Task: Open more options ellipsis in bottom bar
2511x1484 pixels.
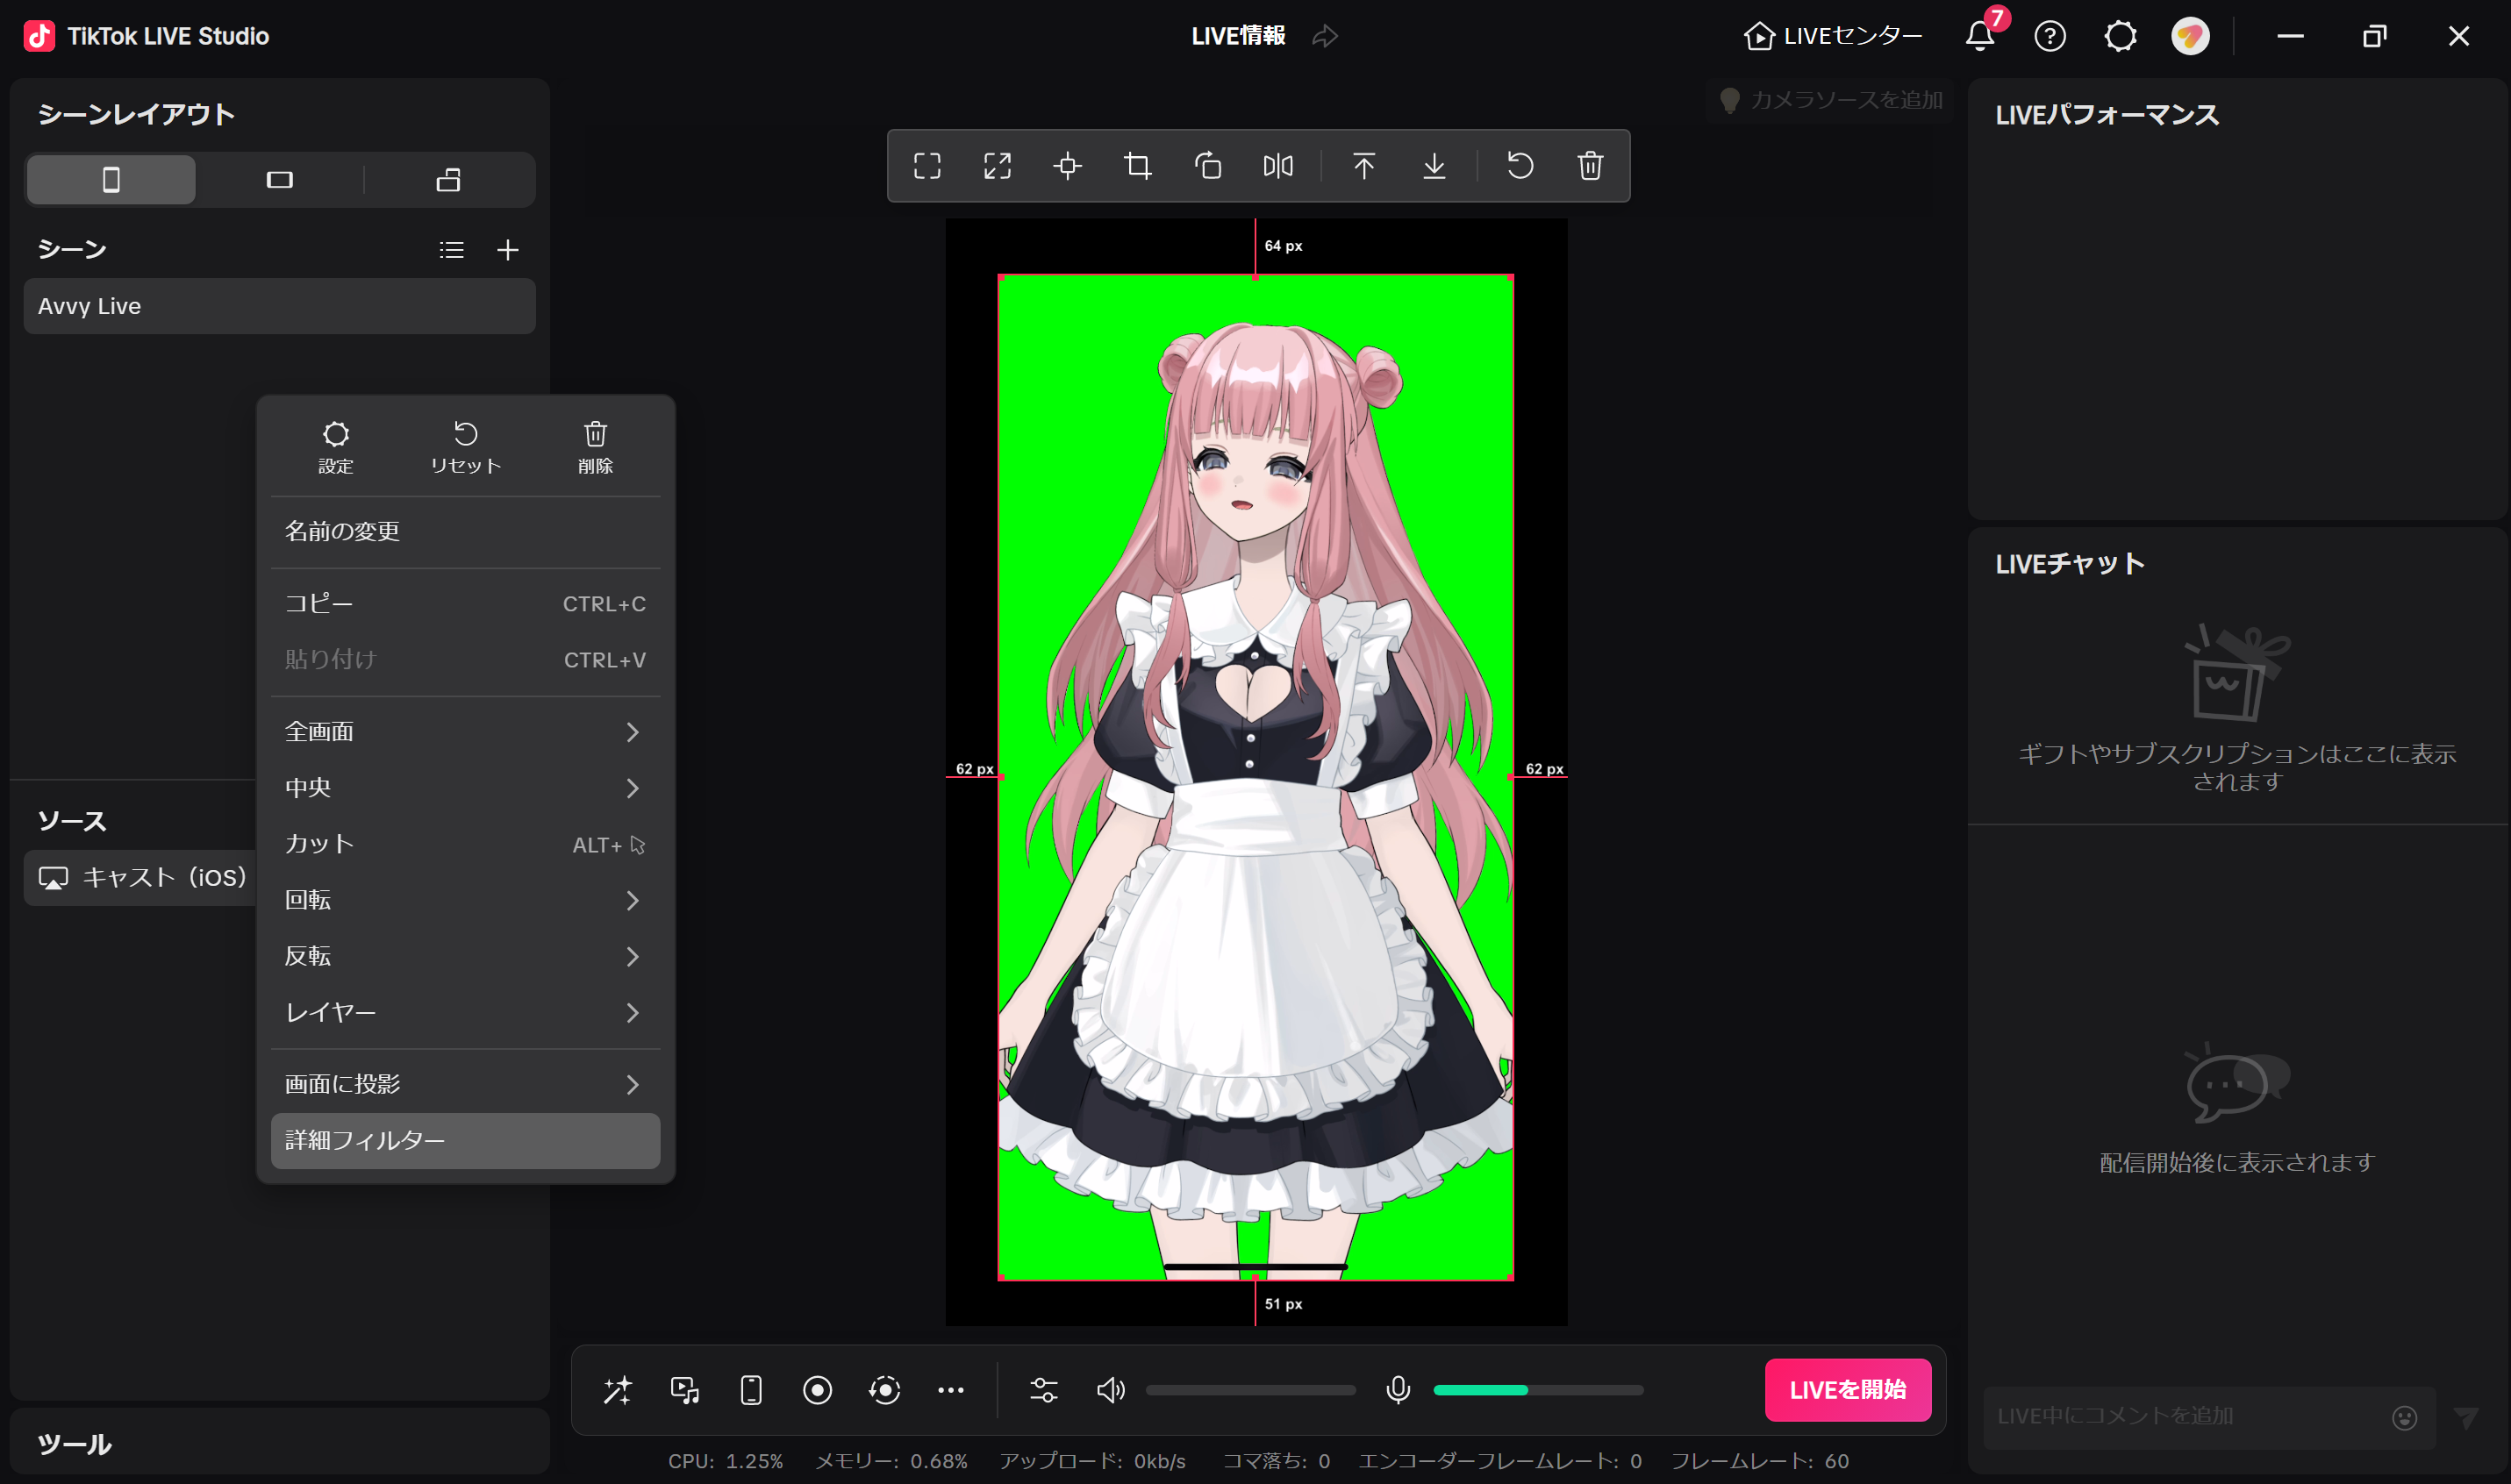Action: click(951, 1390)
